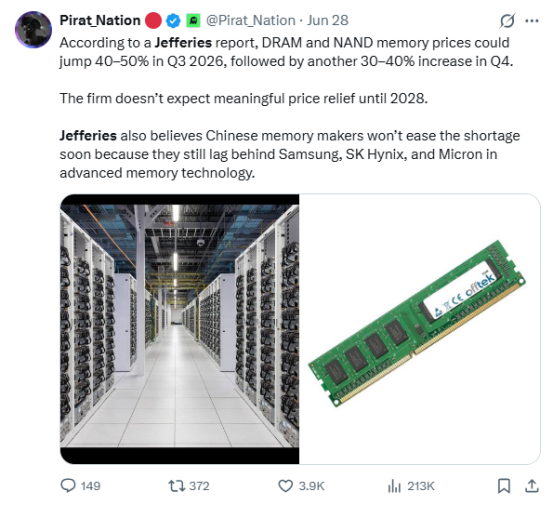Open the Pirat_Nation display name link

[x=100, y=20]
